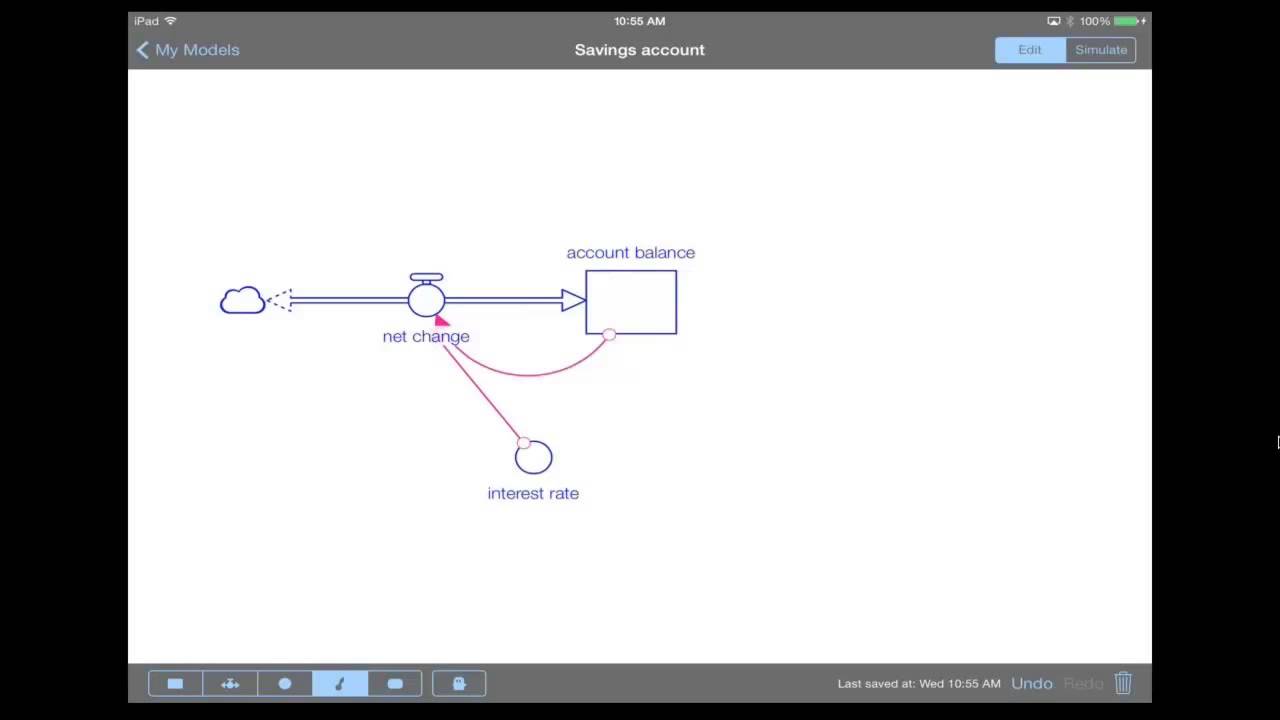Select the flow valve tool
The width and height of the screenshot is (1280, 720).
(x=230, y=684)
